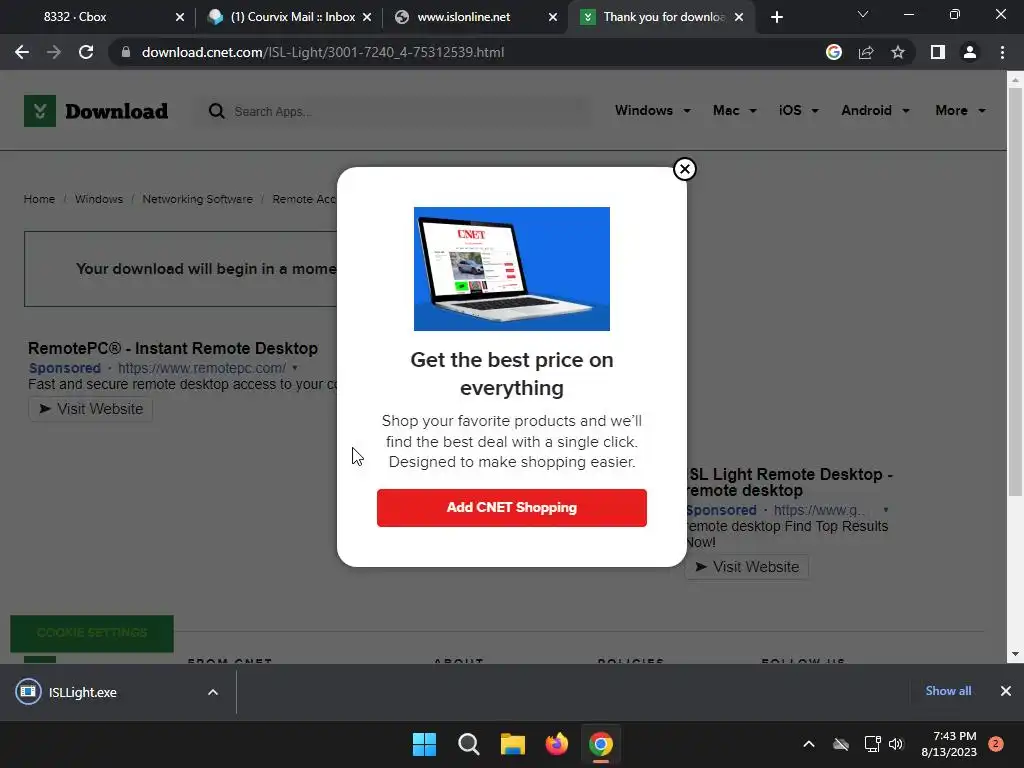
Task: Expand the Android menu
Action: click(x=875, y=110)
